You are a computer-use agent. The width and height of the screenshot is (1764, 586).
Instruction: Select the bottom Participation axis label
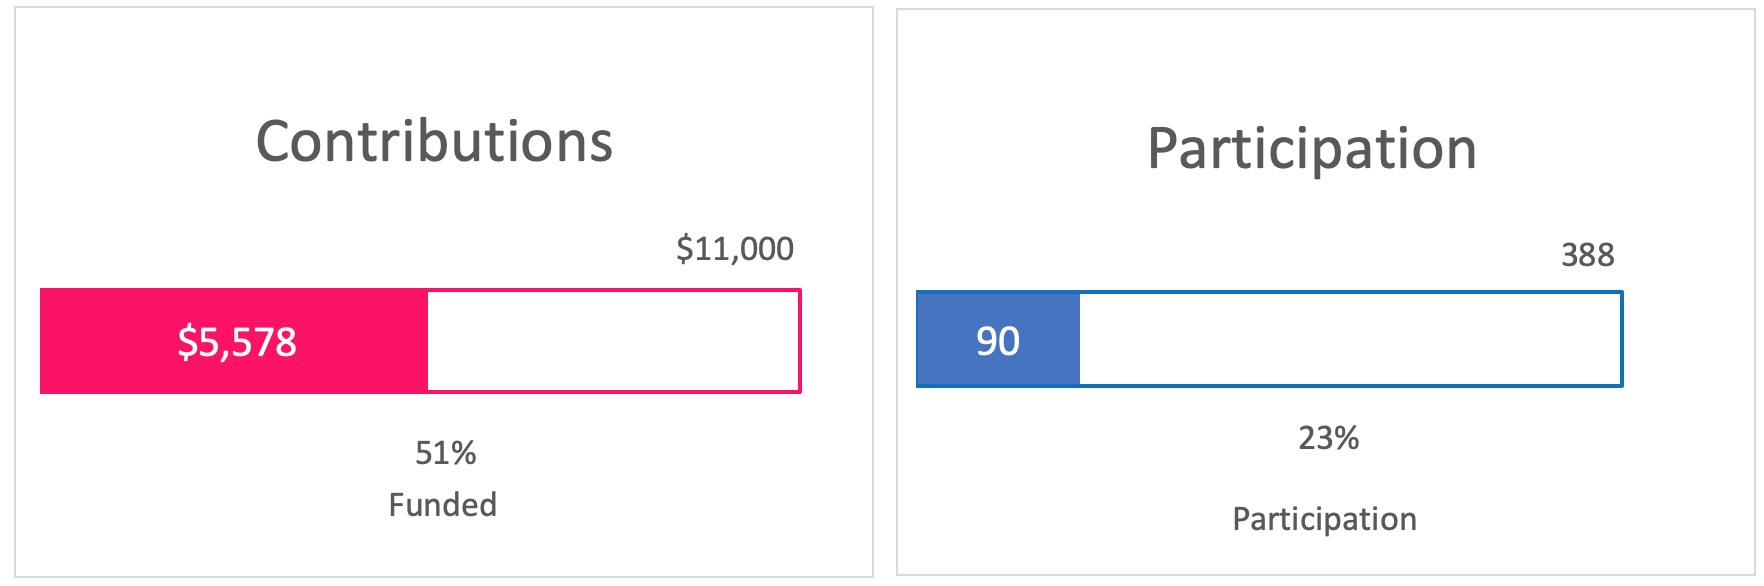tap(1325, 519)
